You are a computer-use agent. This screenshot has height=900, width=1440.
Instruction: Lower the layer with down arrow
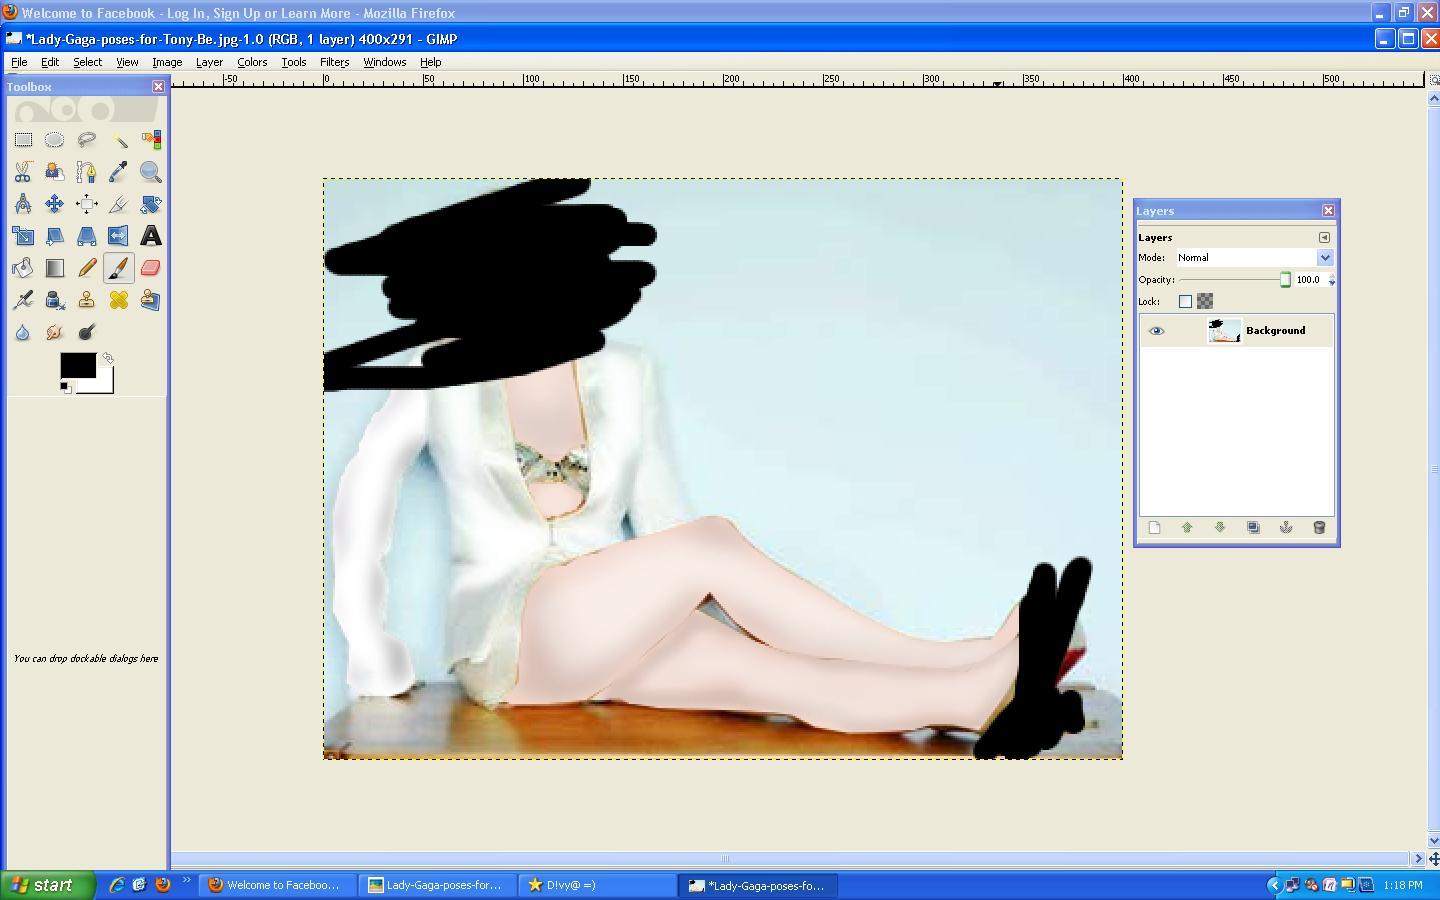point(1220,528)
